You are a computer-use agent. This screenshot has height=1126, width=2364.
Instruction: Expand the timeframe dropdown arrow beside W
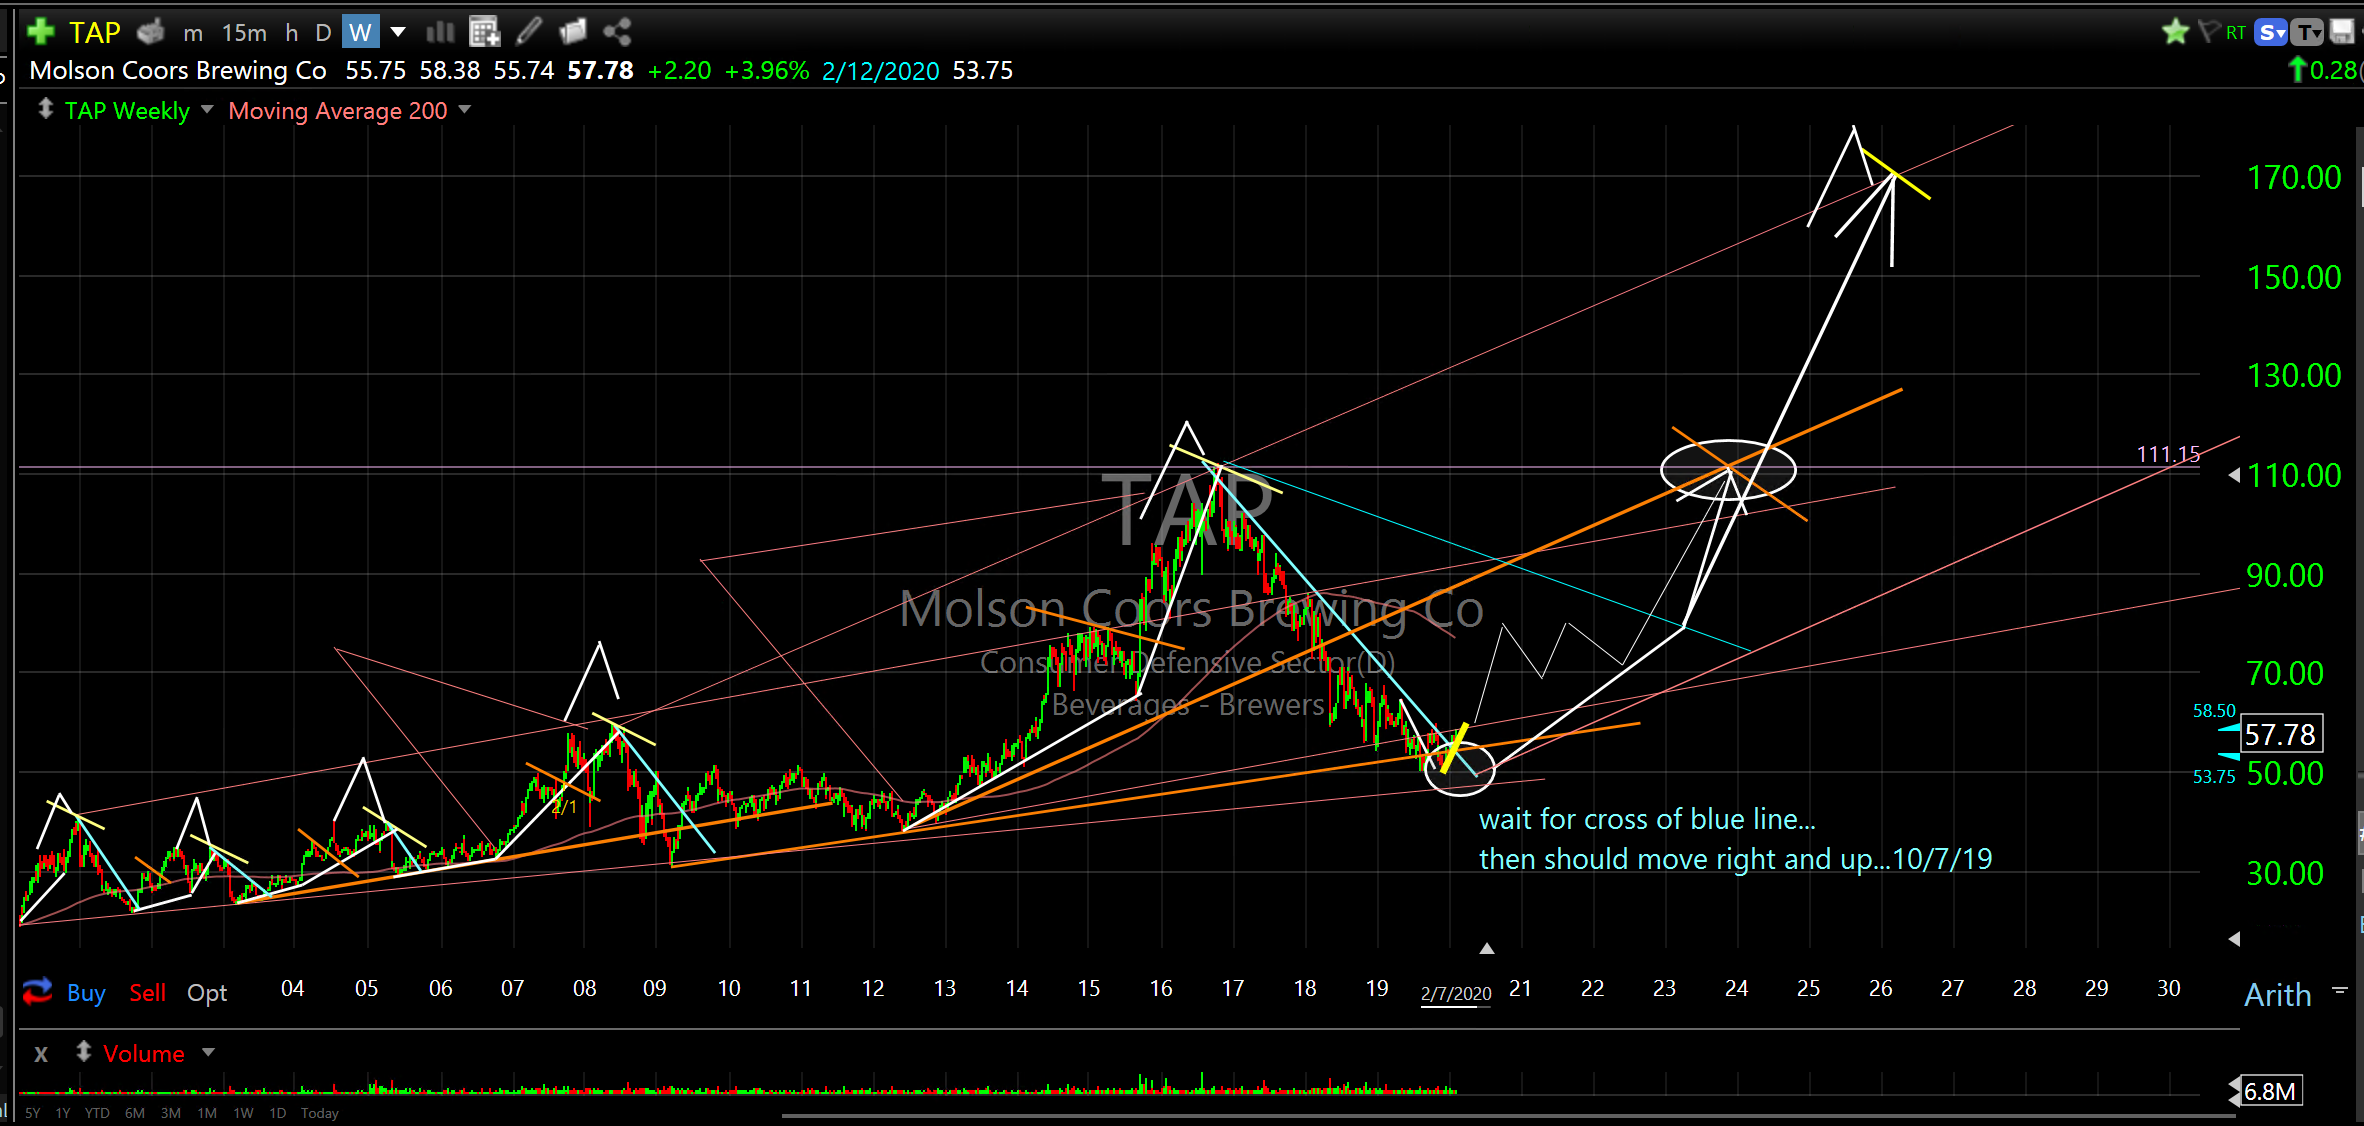click(x=398, y=32)
